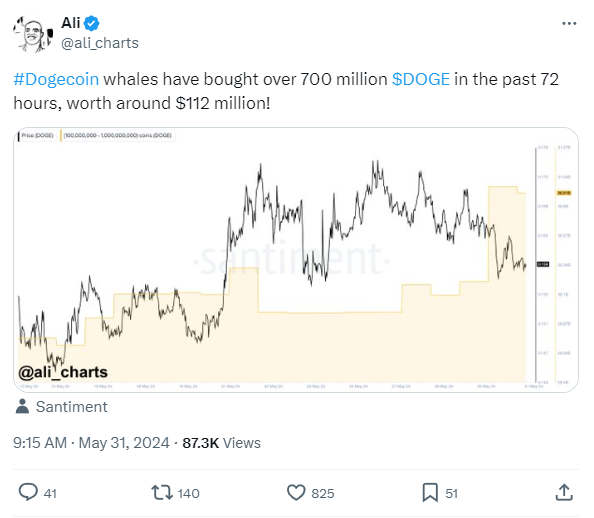The width and height of the screenshot is (594, 518).
Task: Bookmark this tweet
Action: click(430, 493)
